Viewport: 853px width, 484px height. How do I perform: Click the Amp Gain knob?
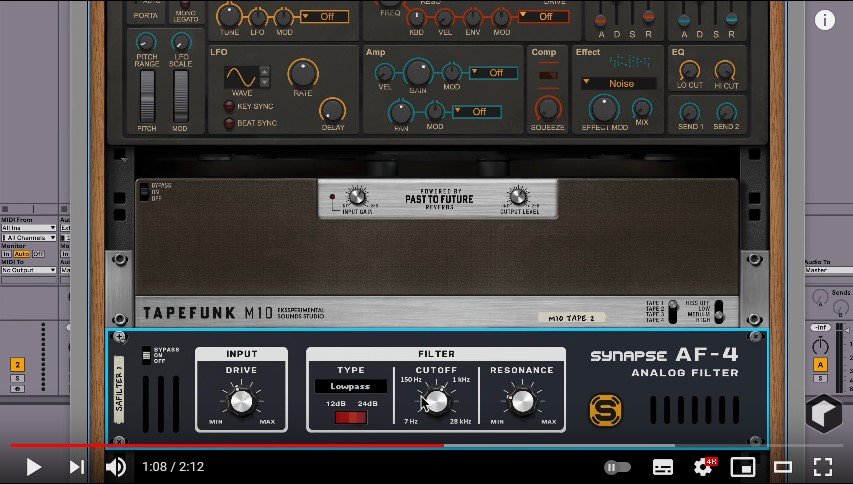[418, 72]
